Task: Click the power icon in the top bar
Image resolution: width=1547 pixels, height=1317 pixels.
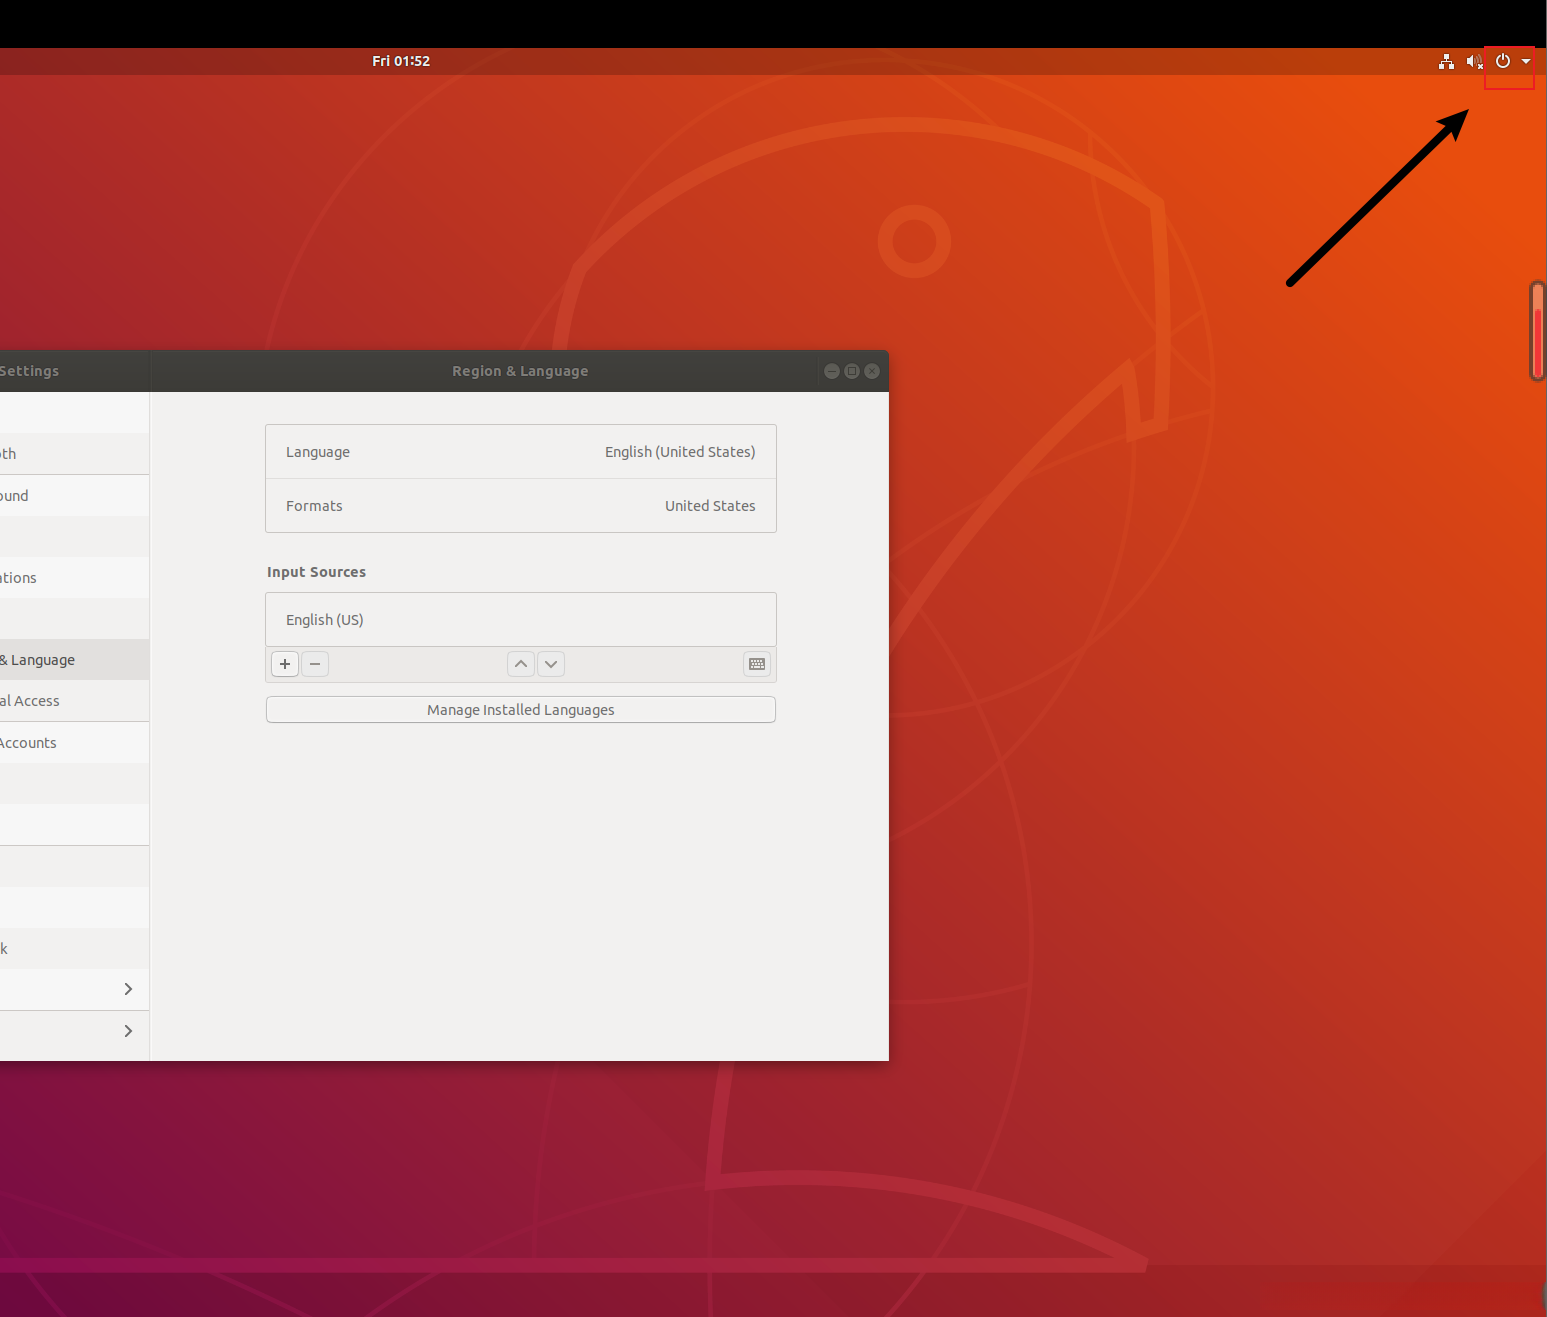Action: (1503, 61)
